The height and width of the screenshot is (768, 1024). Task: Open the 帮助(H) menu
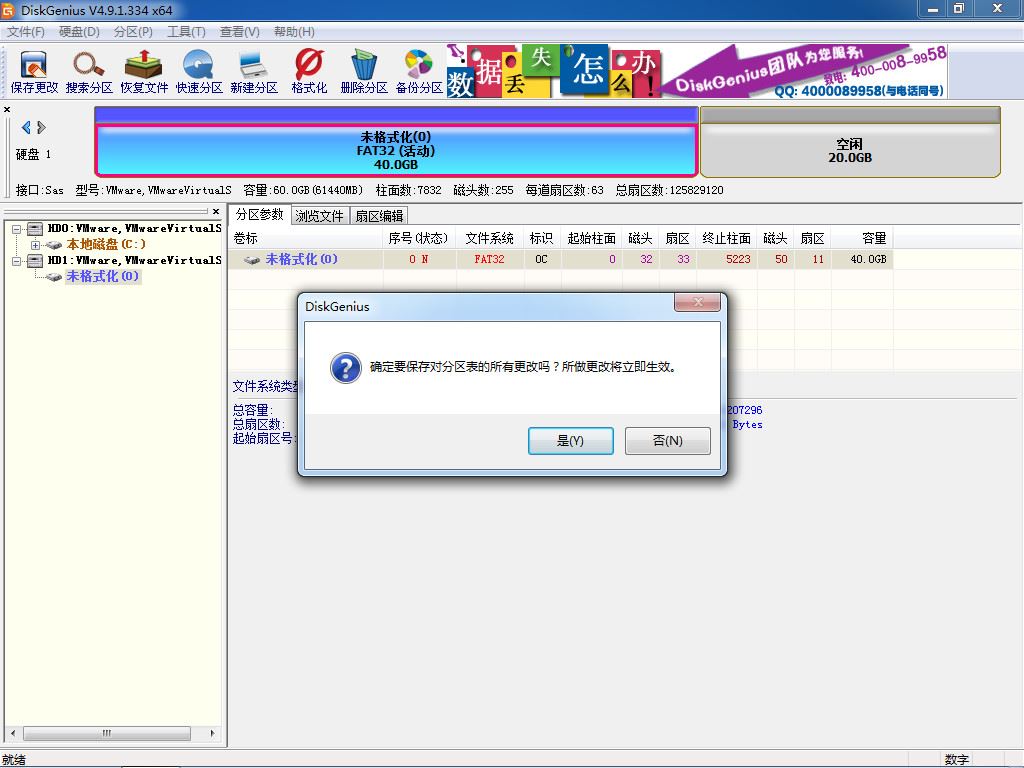294,31
